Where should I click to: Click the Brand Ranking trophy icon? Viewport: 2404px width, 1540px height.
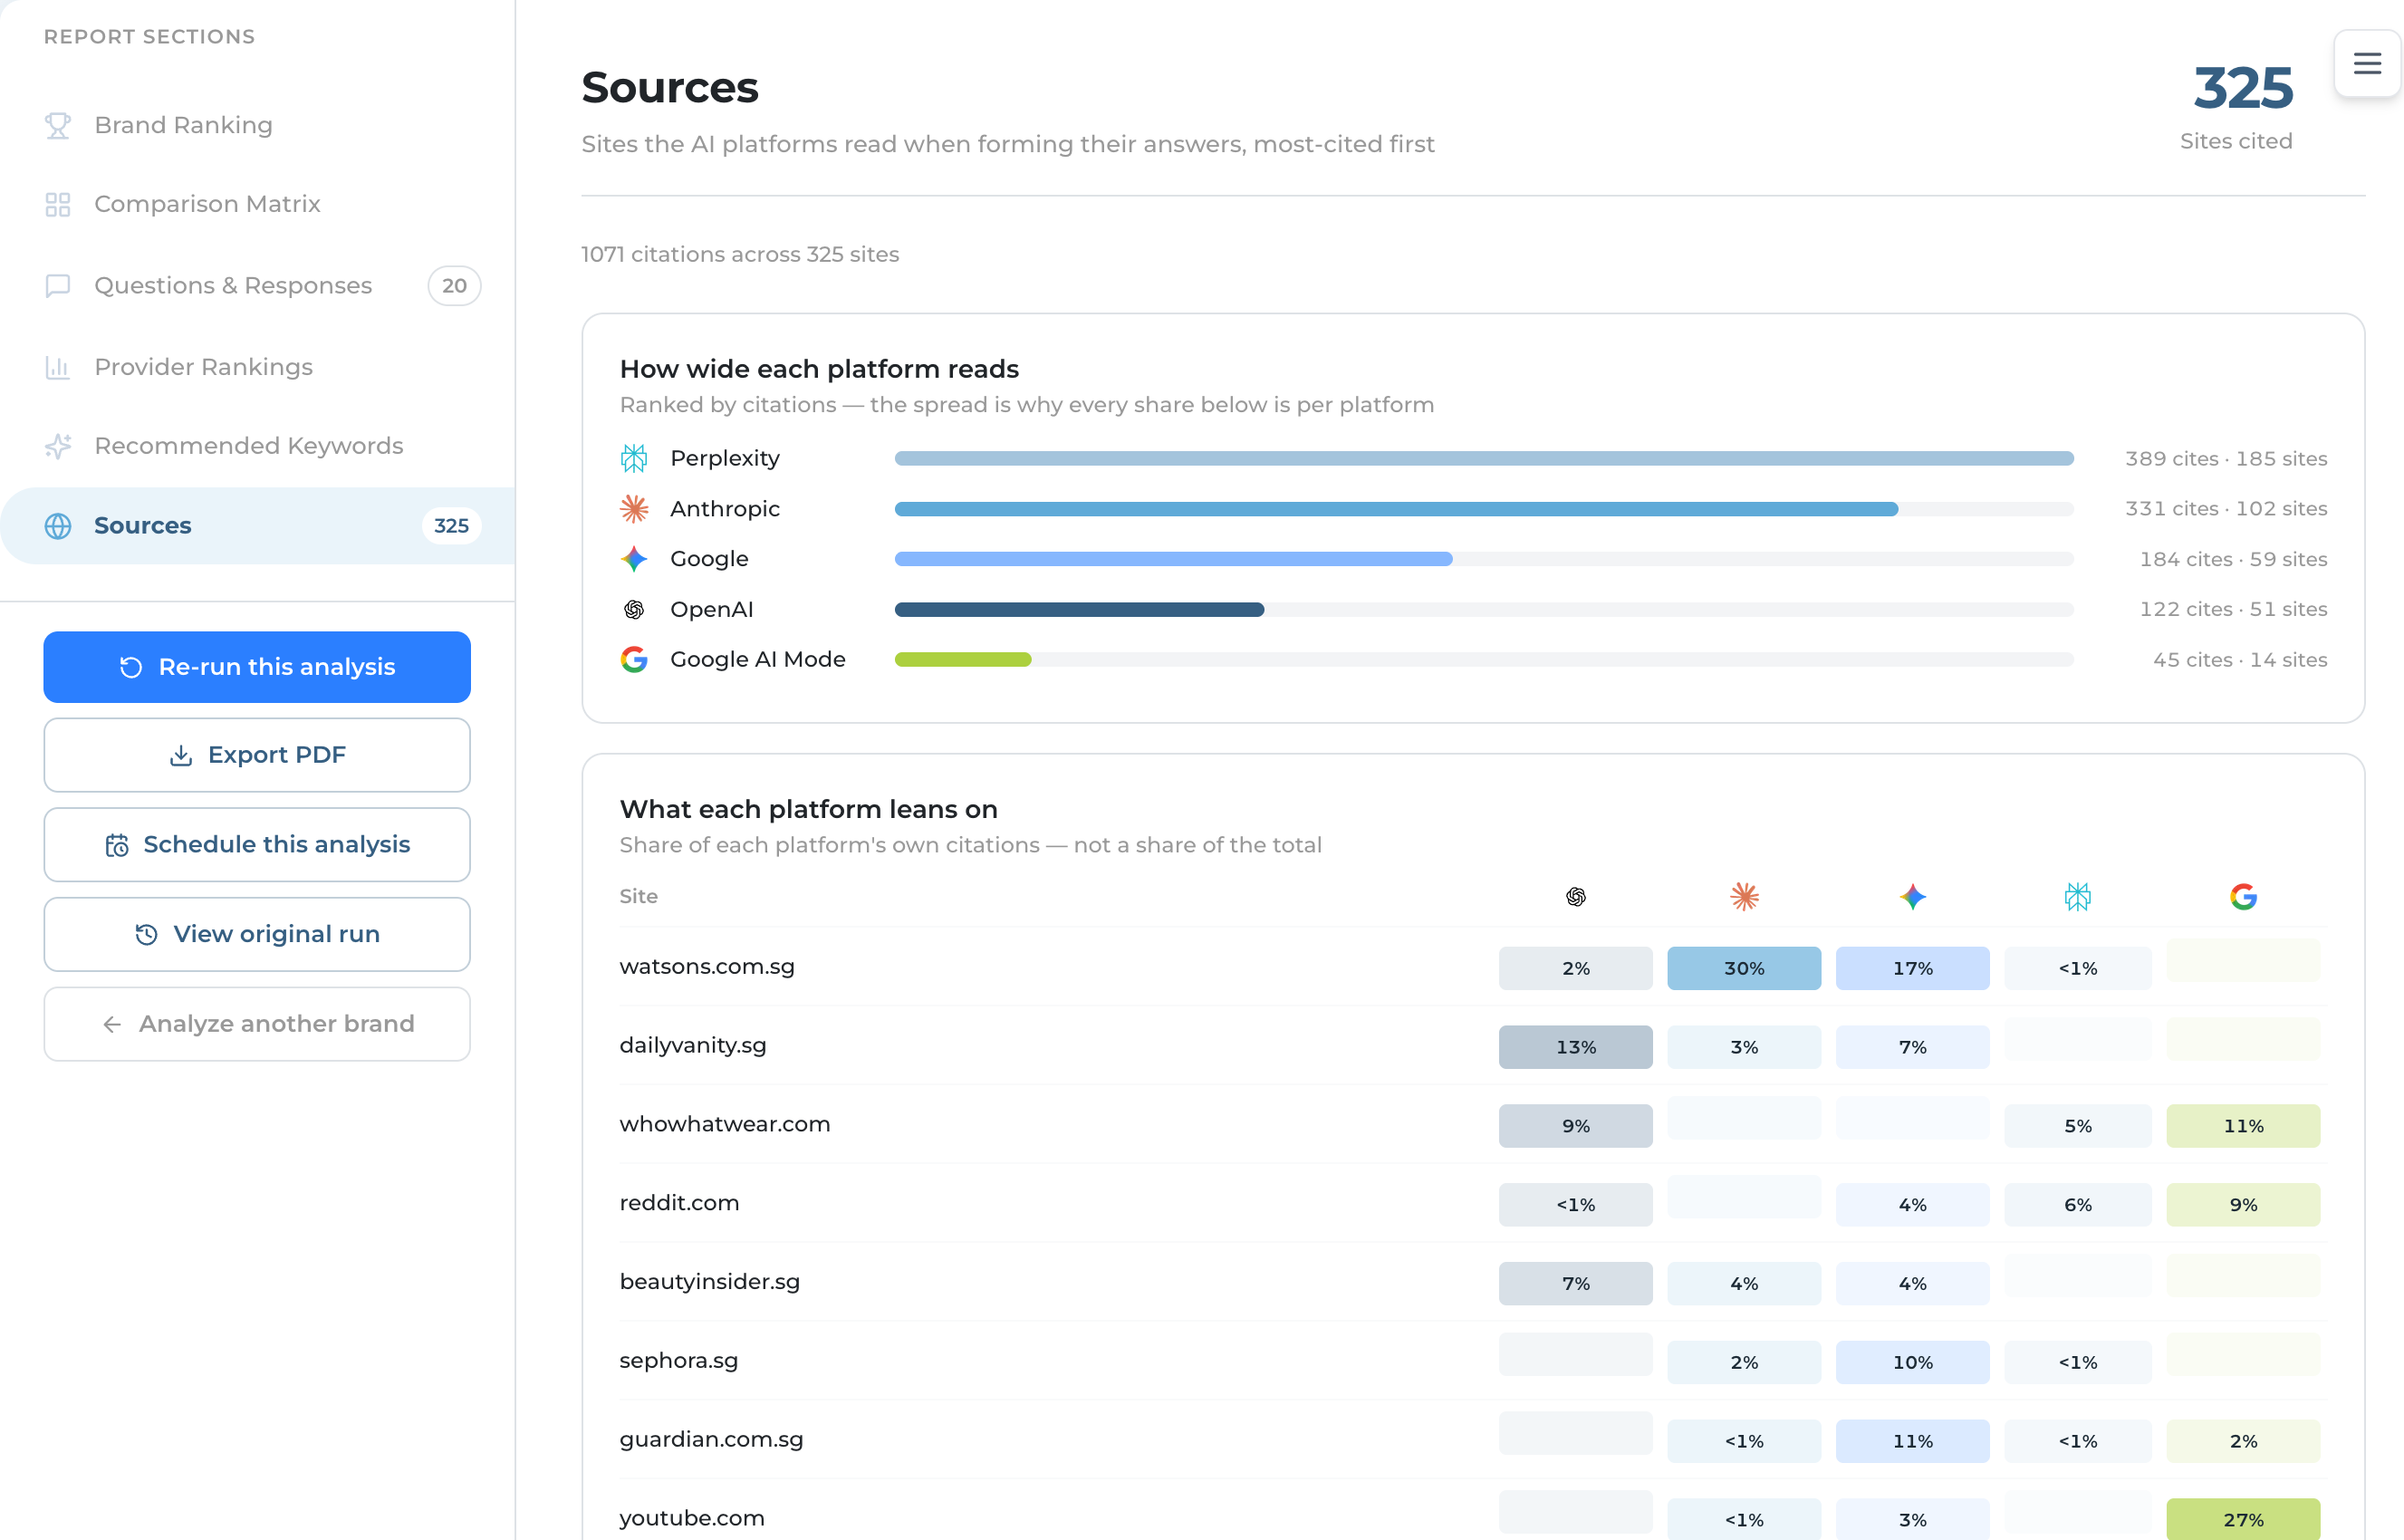58,125
